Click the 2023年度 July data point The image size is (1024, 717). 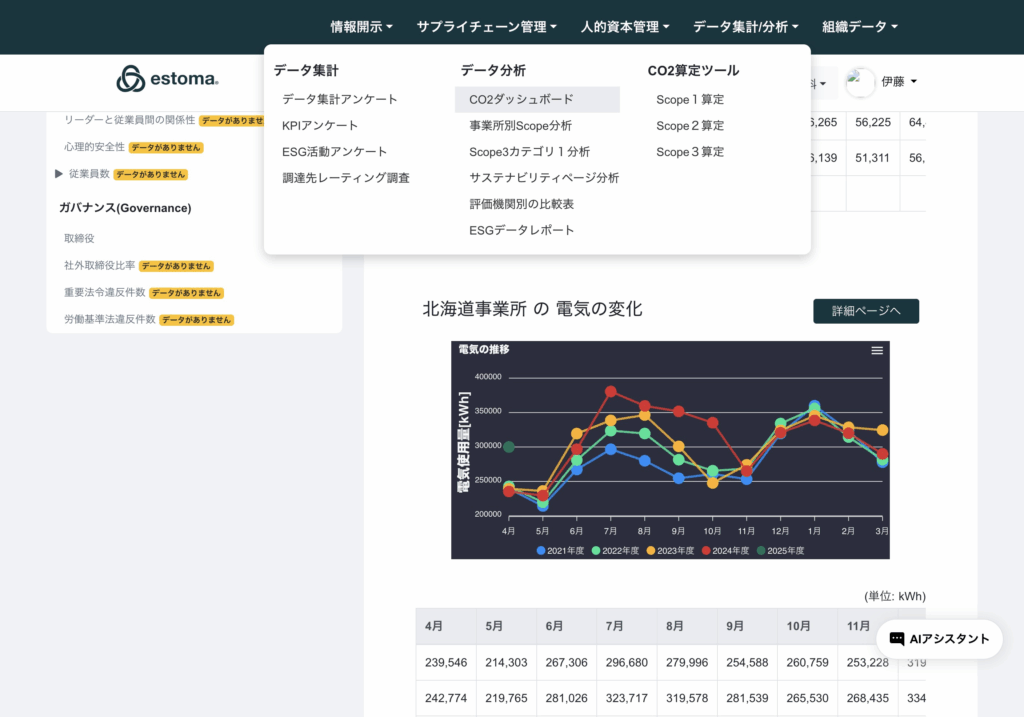pos(611,420)
